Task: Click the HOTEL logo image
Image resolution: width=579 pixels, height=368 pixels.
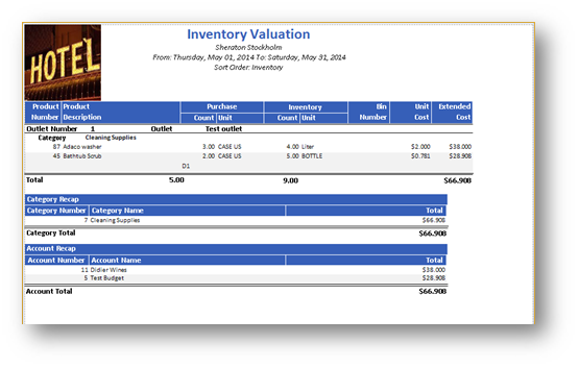Action: click(x=63, y=62)
